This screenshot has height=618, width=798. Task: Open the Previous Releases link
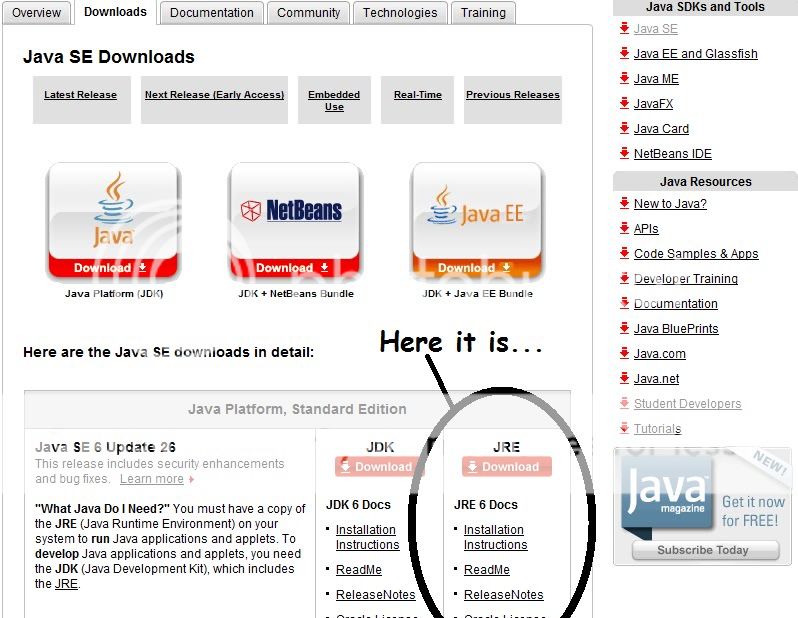(x=512, y=95)
